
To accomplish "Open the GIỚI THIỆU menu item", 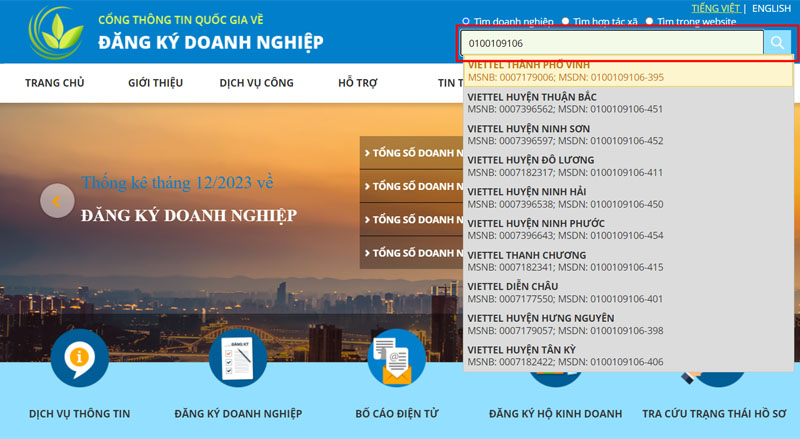I will (155, 83).
